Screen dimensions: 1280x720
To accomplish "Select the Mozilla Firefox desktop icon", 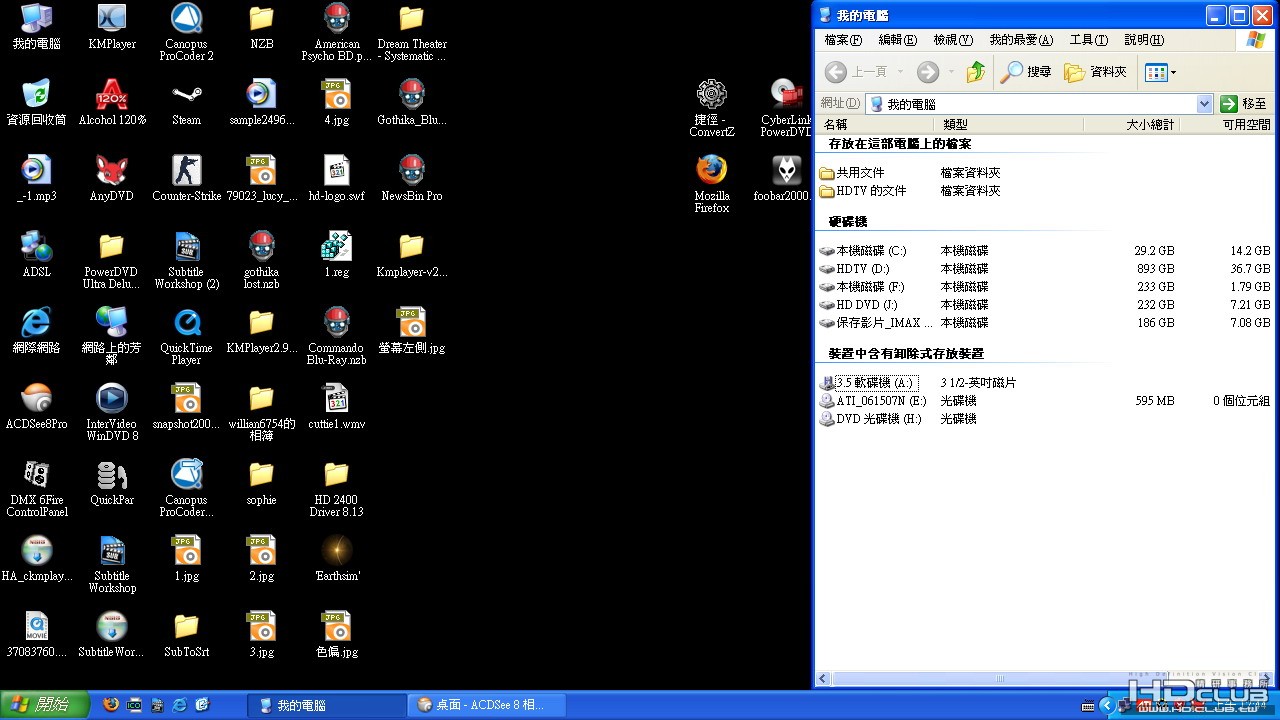I will coord(711,184).
